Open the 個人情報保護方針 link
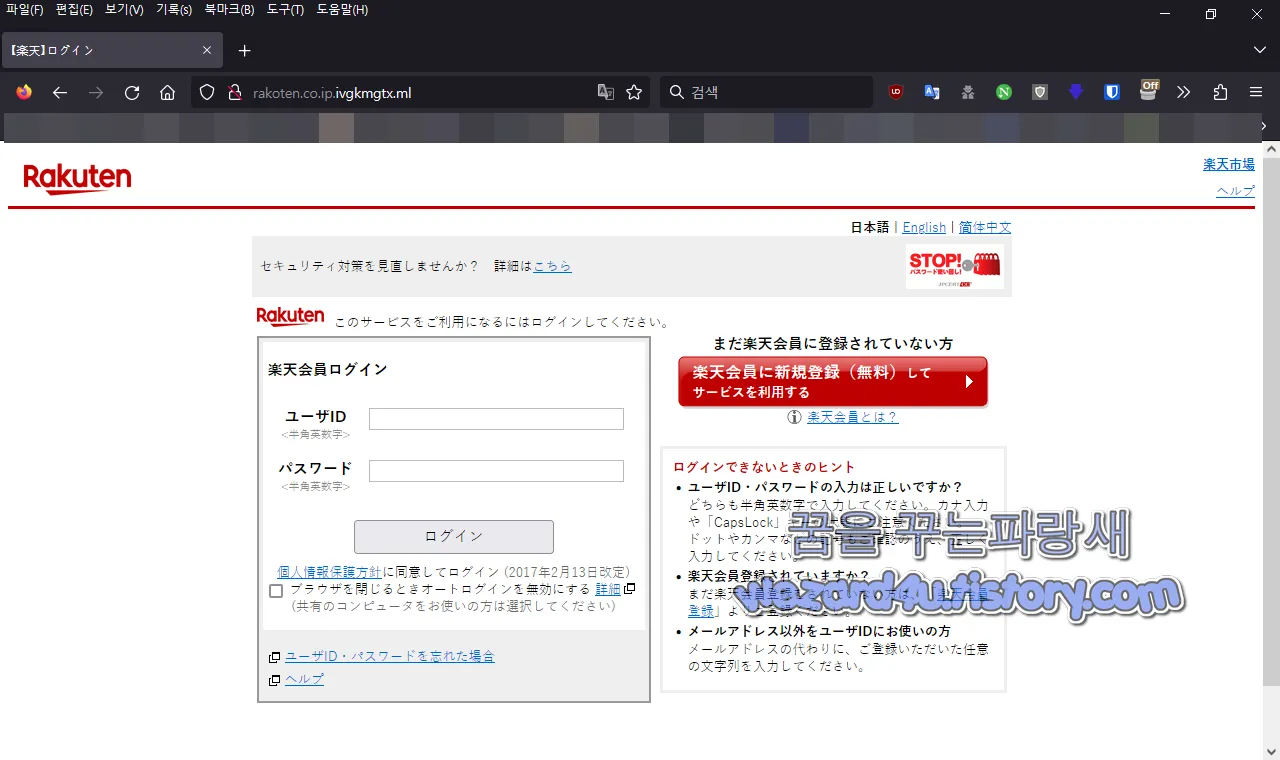Screen dimensions: 1280x760 329,572
